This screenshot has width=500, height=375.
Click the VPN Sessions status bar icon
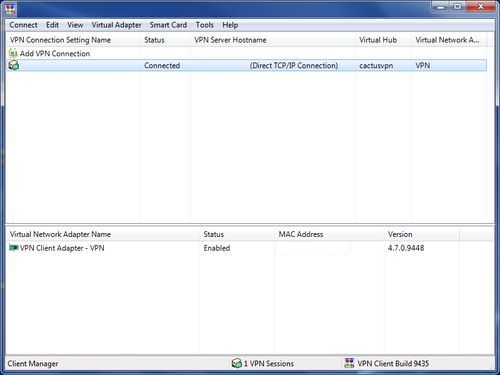(x=236, y=363)
